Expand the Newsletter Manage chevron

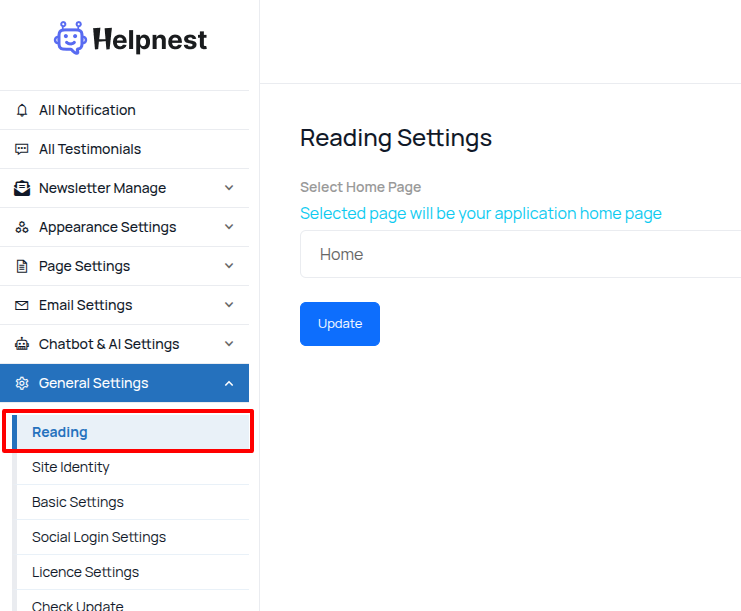229,188
